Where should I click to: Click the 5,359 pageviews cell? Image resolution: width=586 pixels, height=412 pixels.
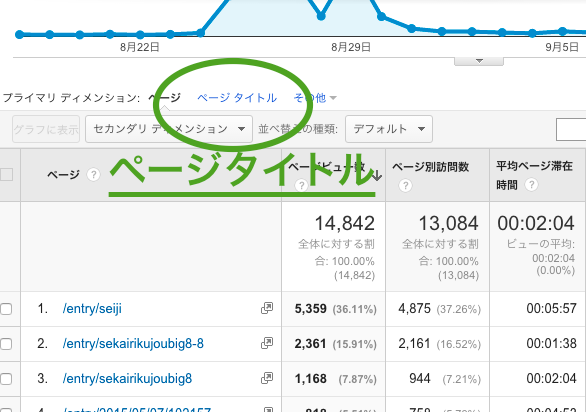coord(311,309)
